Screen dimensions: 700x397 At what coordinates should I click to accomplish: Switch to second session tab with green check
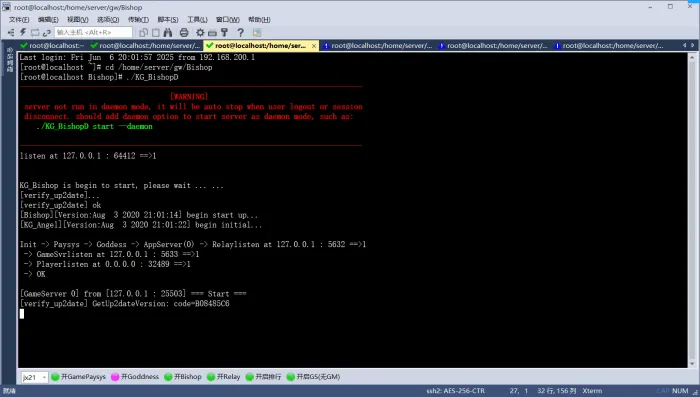(x=145, y=46)
